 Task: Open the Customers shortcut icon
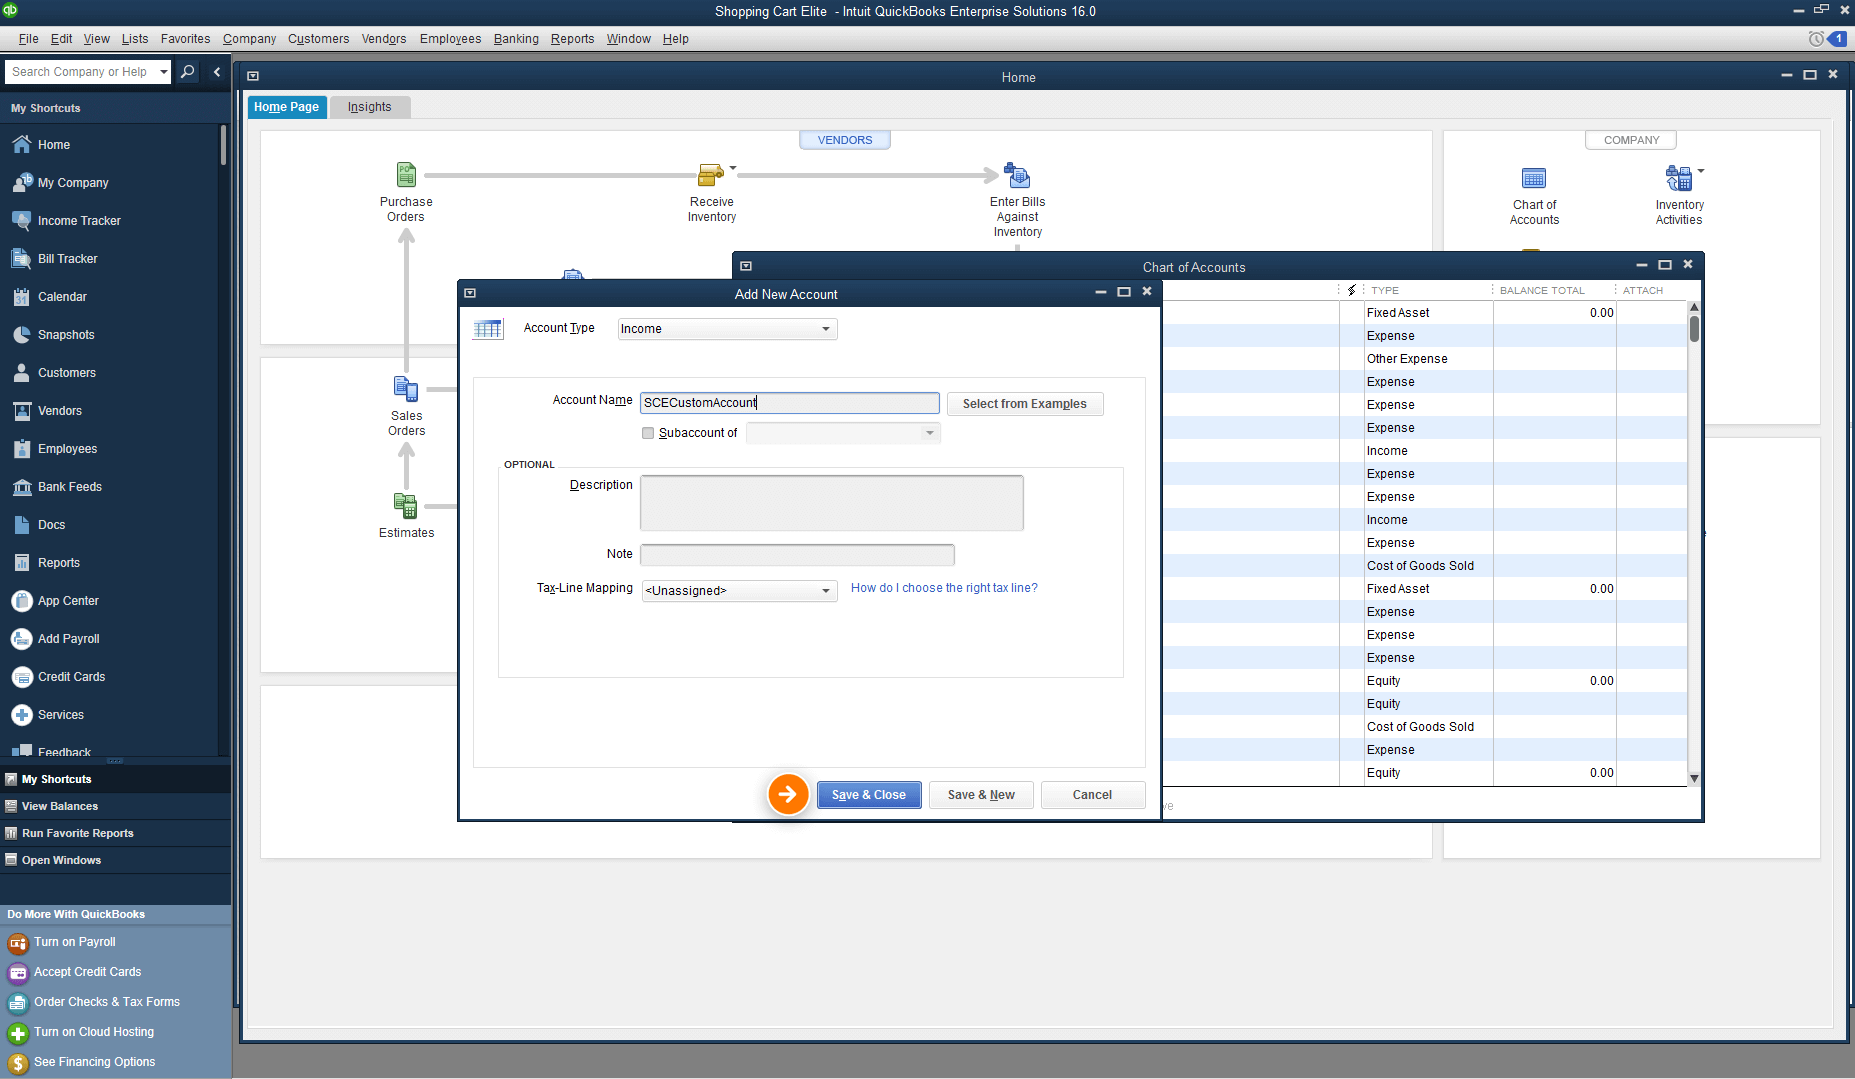(22, 373)
